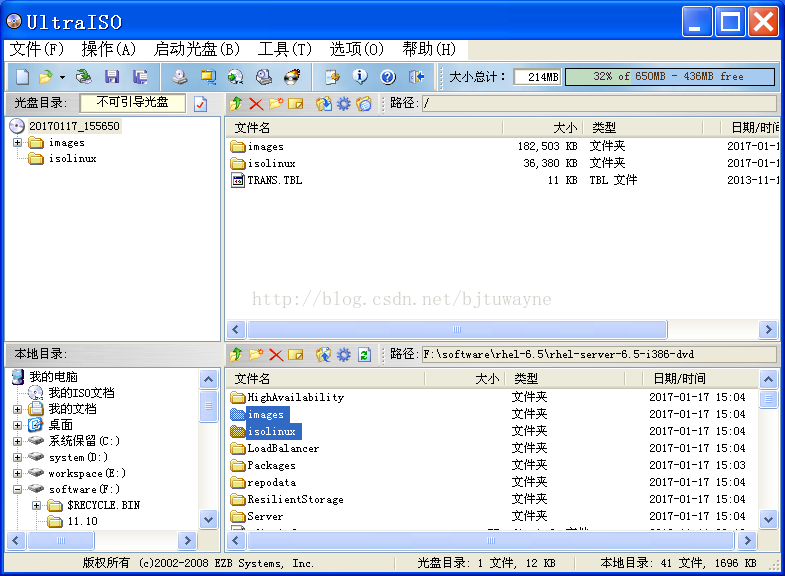Image resolution: width=785 pixels, height=576 pixels.
Task: Select disc root 20170117_155650 in tree
Action: pos(74,126)
